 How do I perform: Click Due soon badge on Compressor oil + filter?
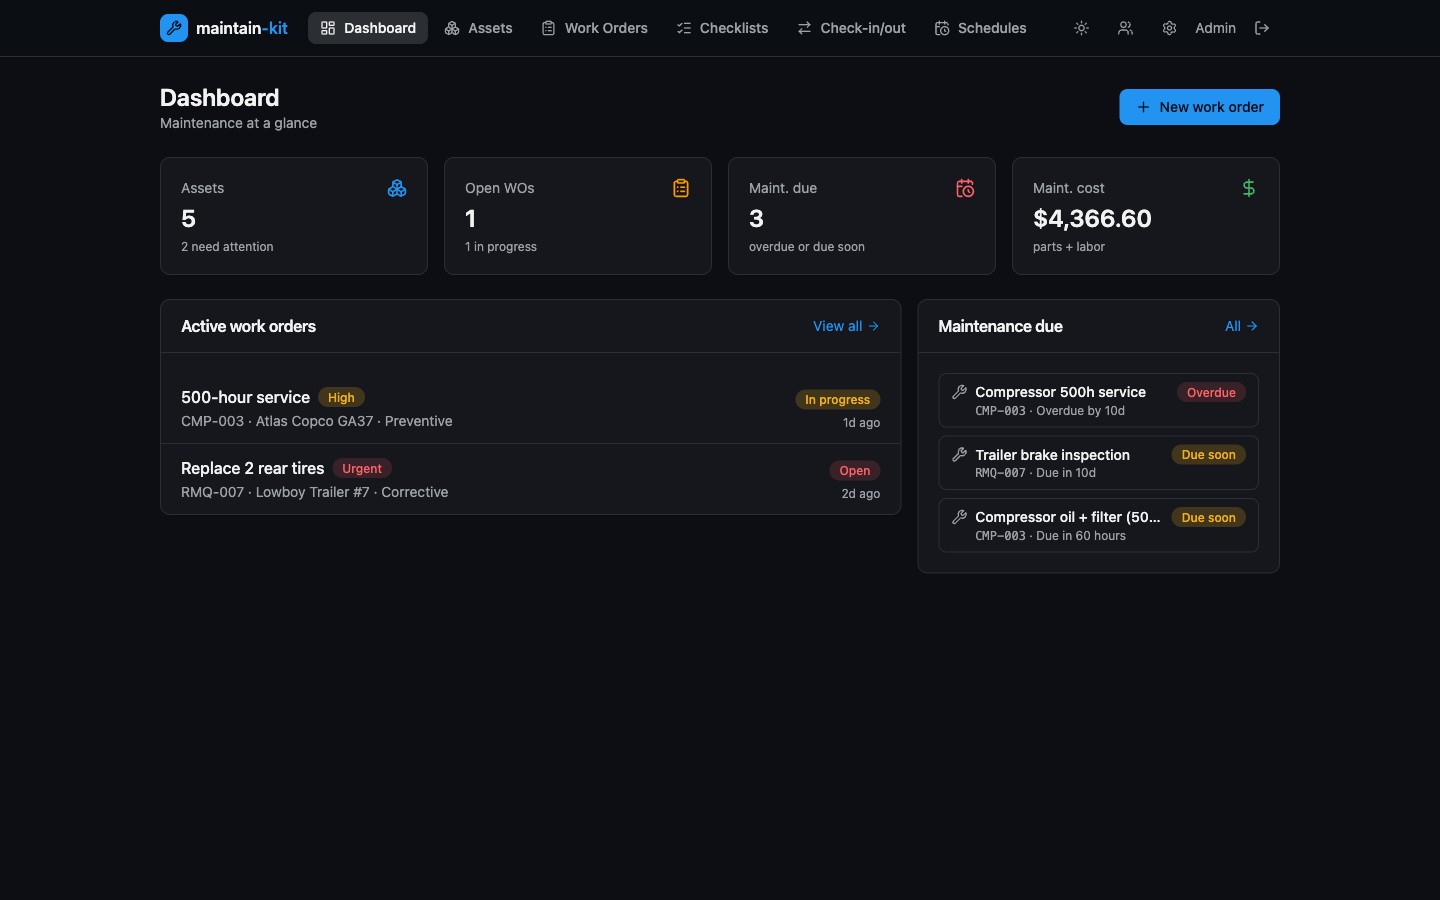click(x=1208, y=517)
